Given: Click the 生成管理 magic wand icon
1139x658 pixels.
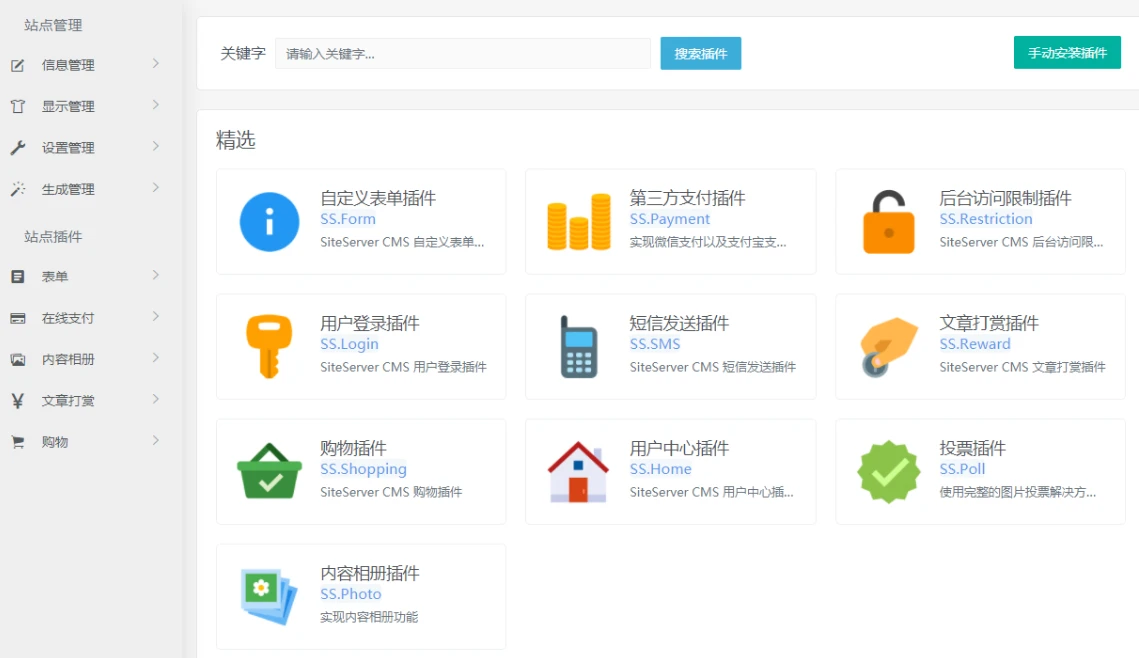Looking at the screenshot, I should [17, 190].
